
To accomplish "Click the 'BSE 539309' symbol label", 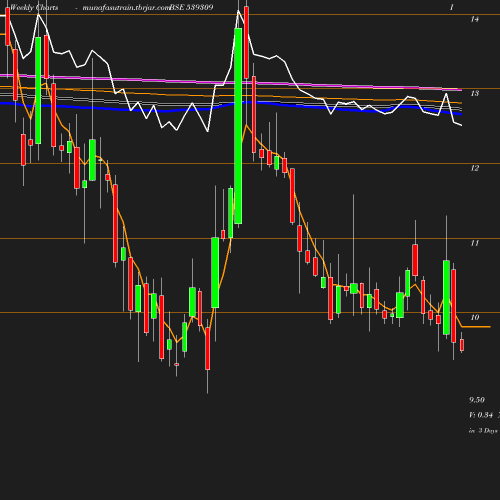I will coord(191,7).
